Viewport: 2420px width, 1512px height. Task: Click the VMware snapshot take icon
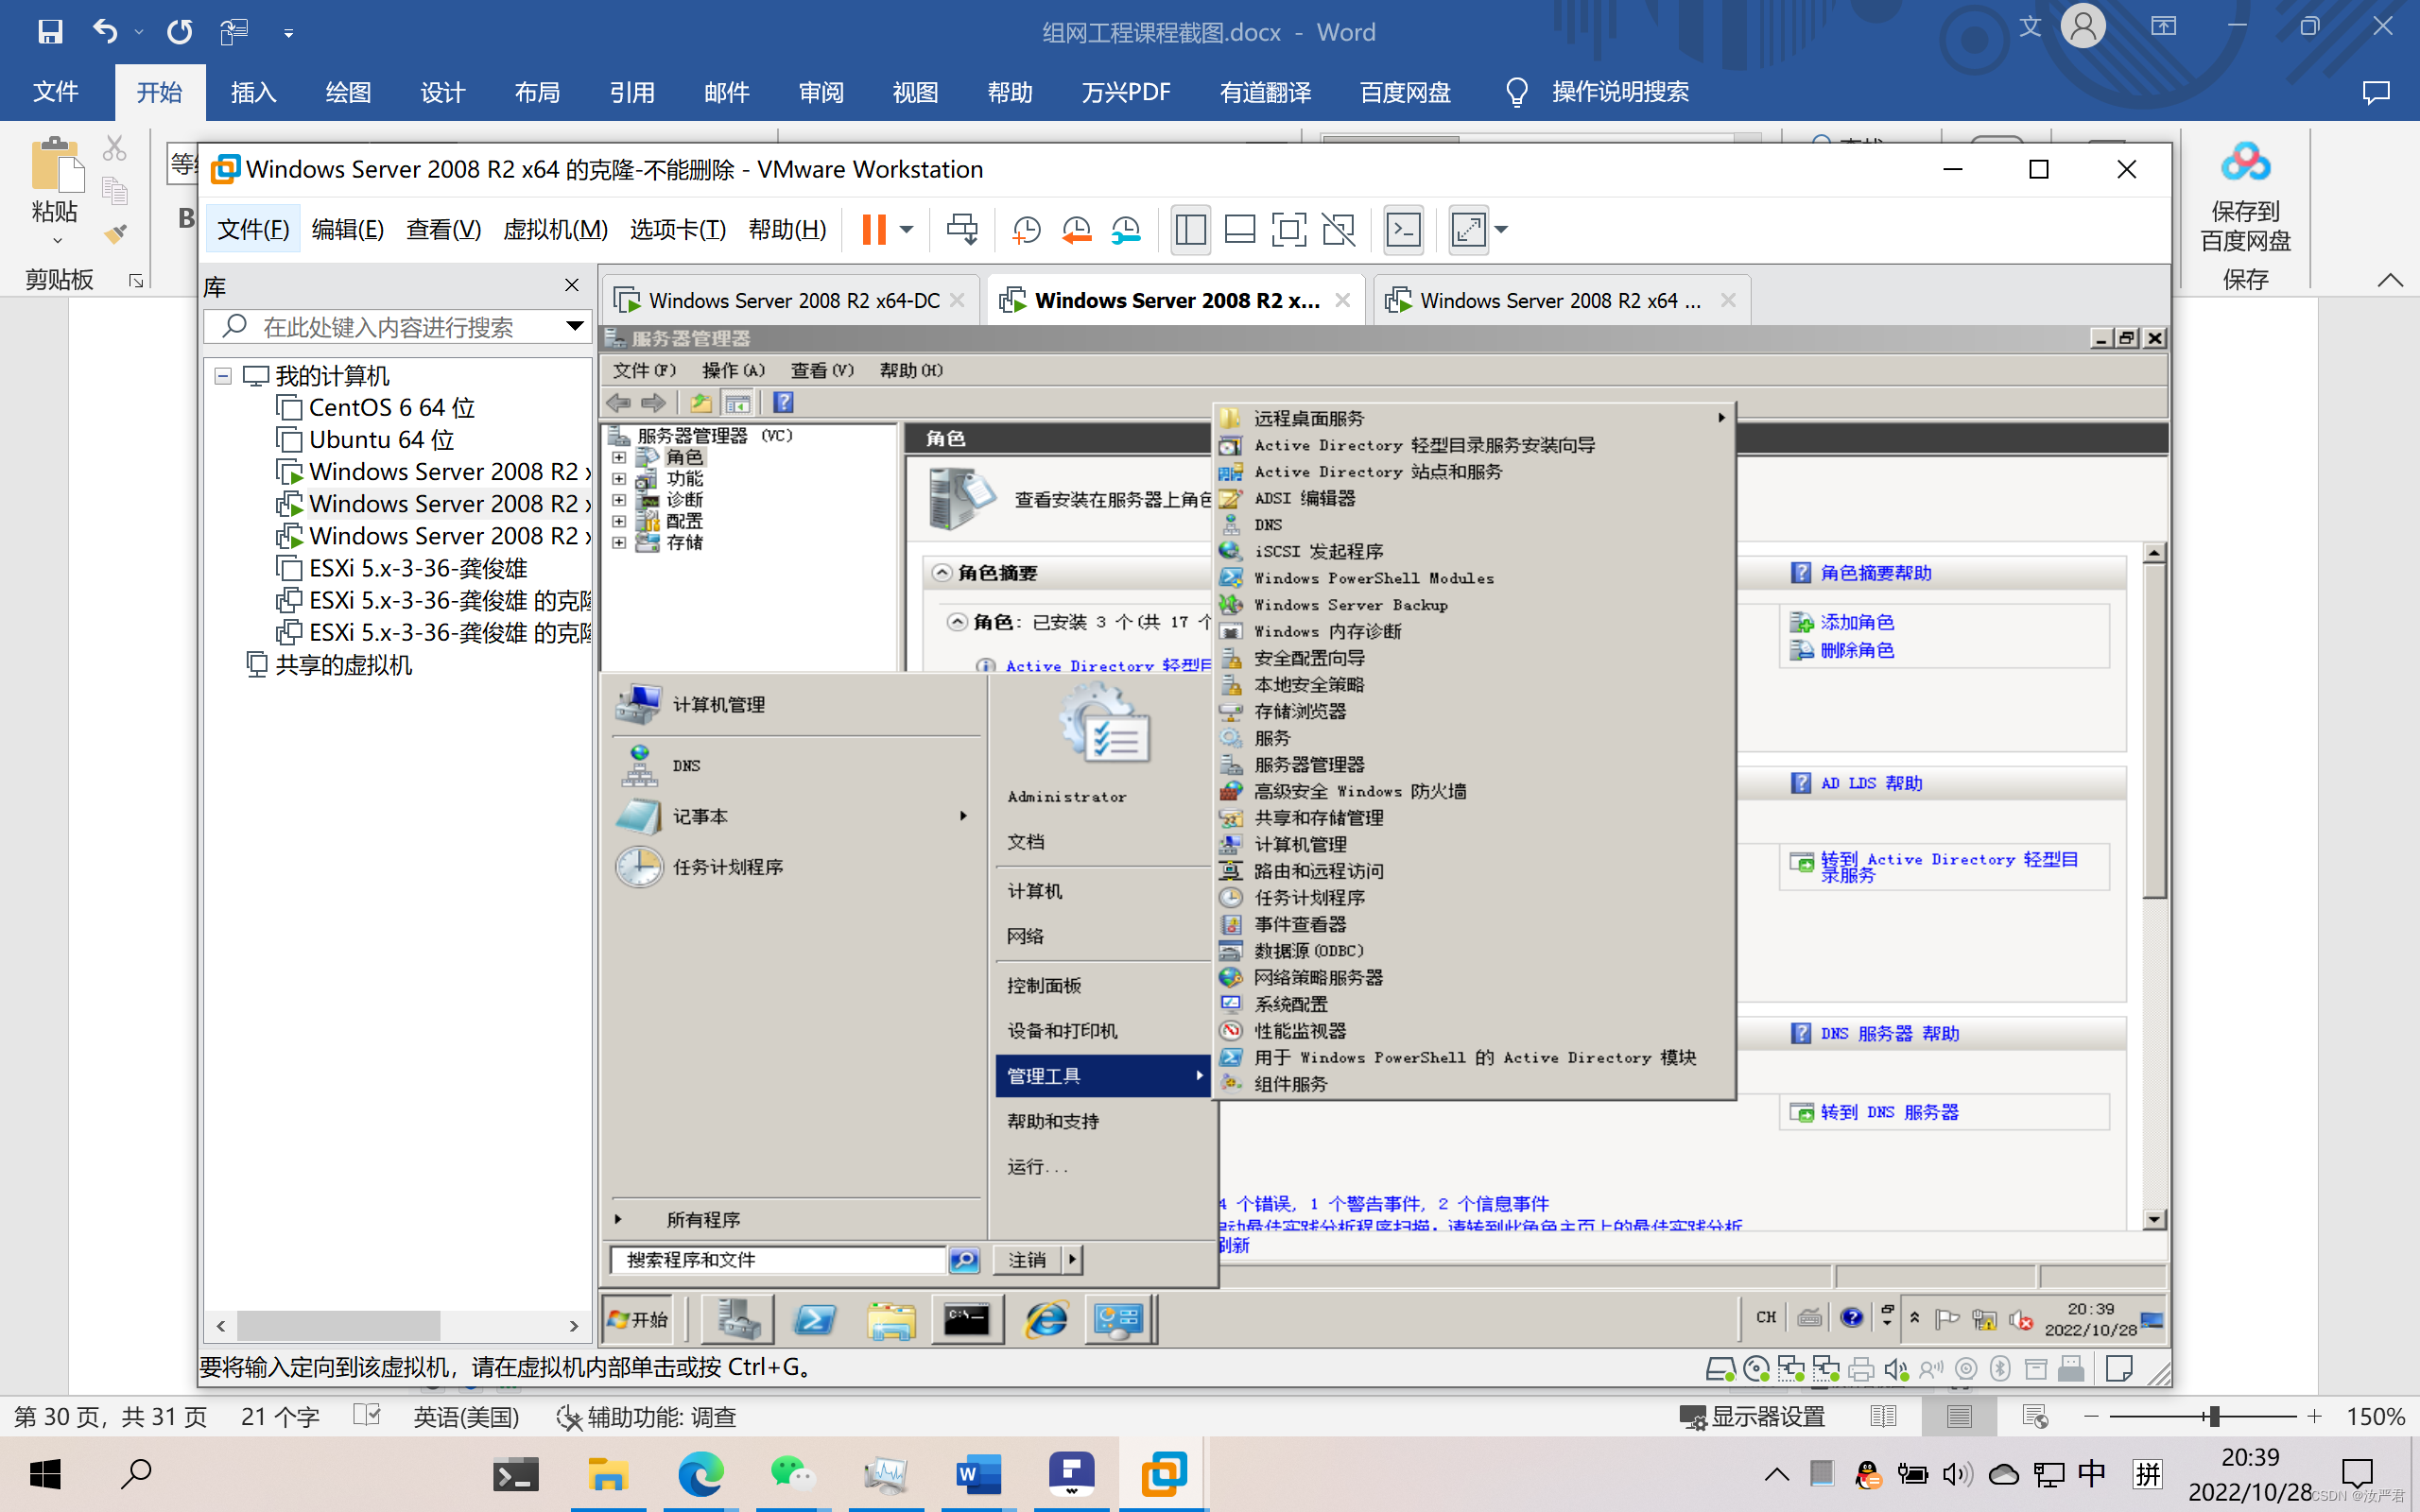point(1026,230)
